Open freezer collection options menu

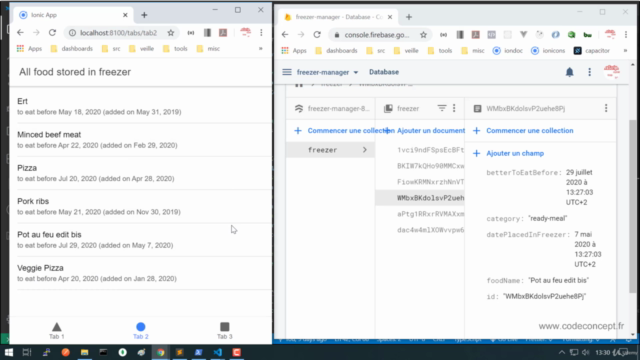pyautogui.click(x=454, y=108)
